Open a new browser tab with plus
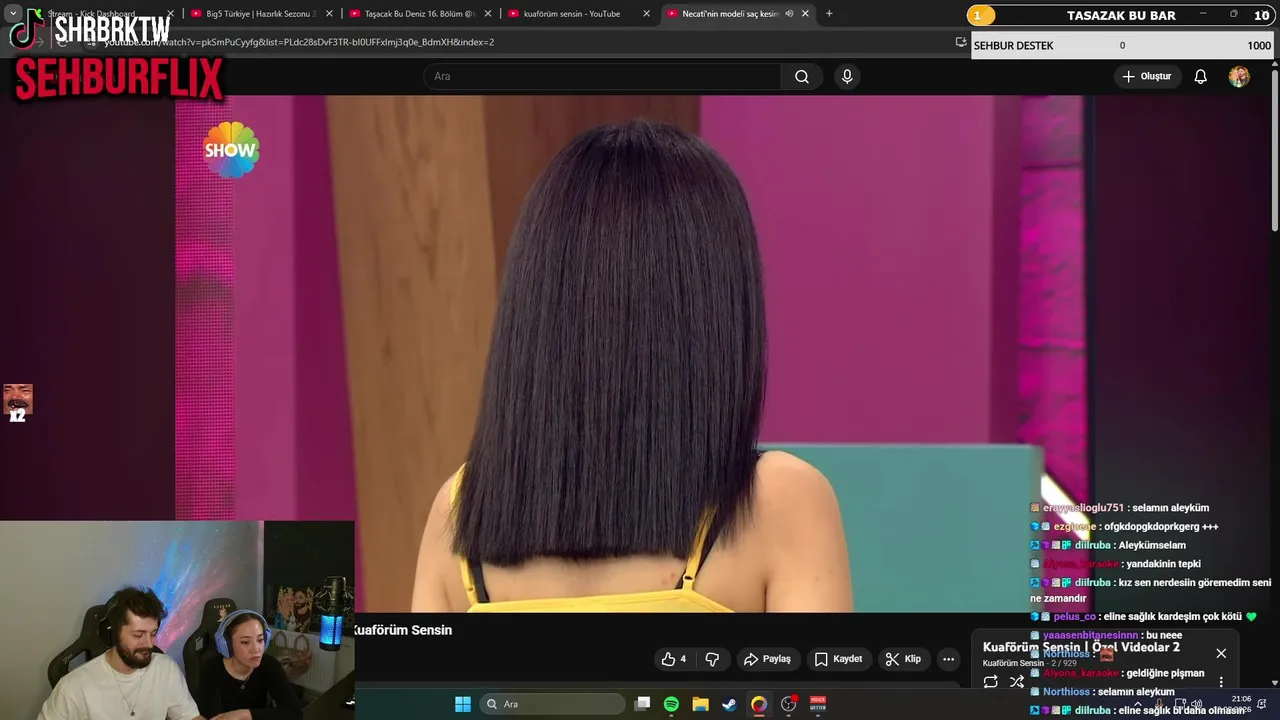 click(x=829, y=14)
